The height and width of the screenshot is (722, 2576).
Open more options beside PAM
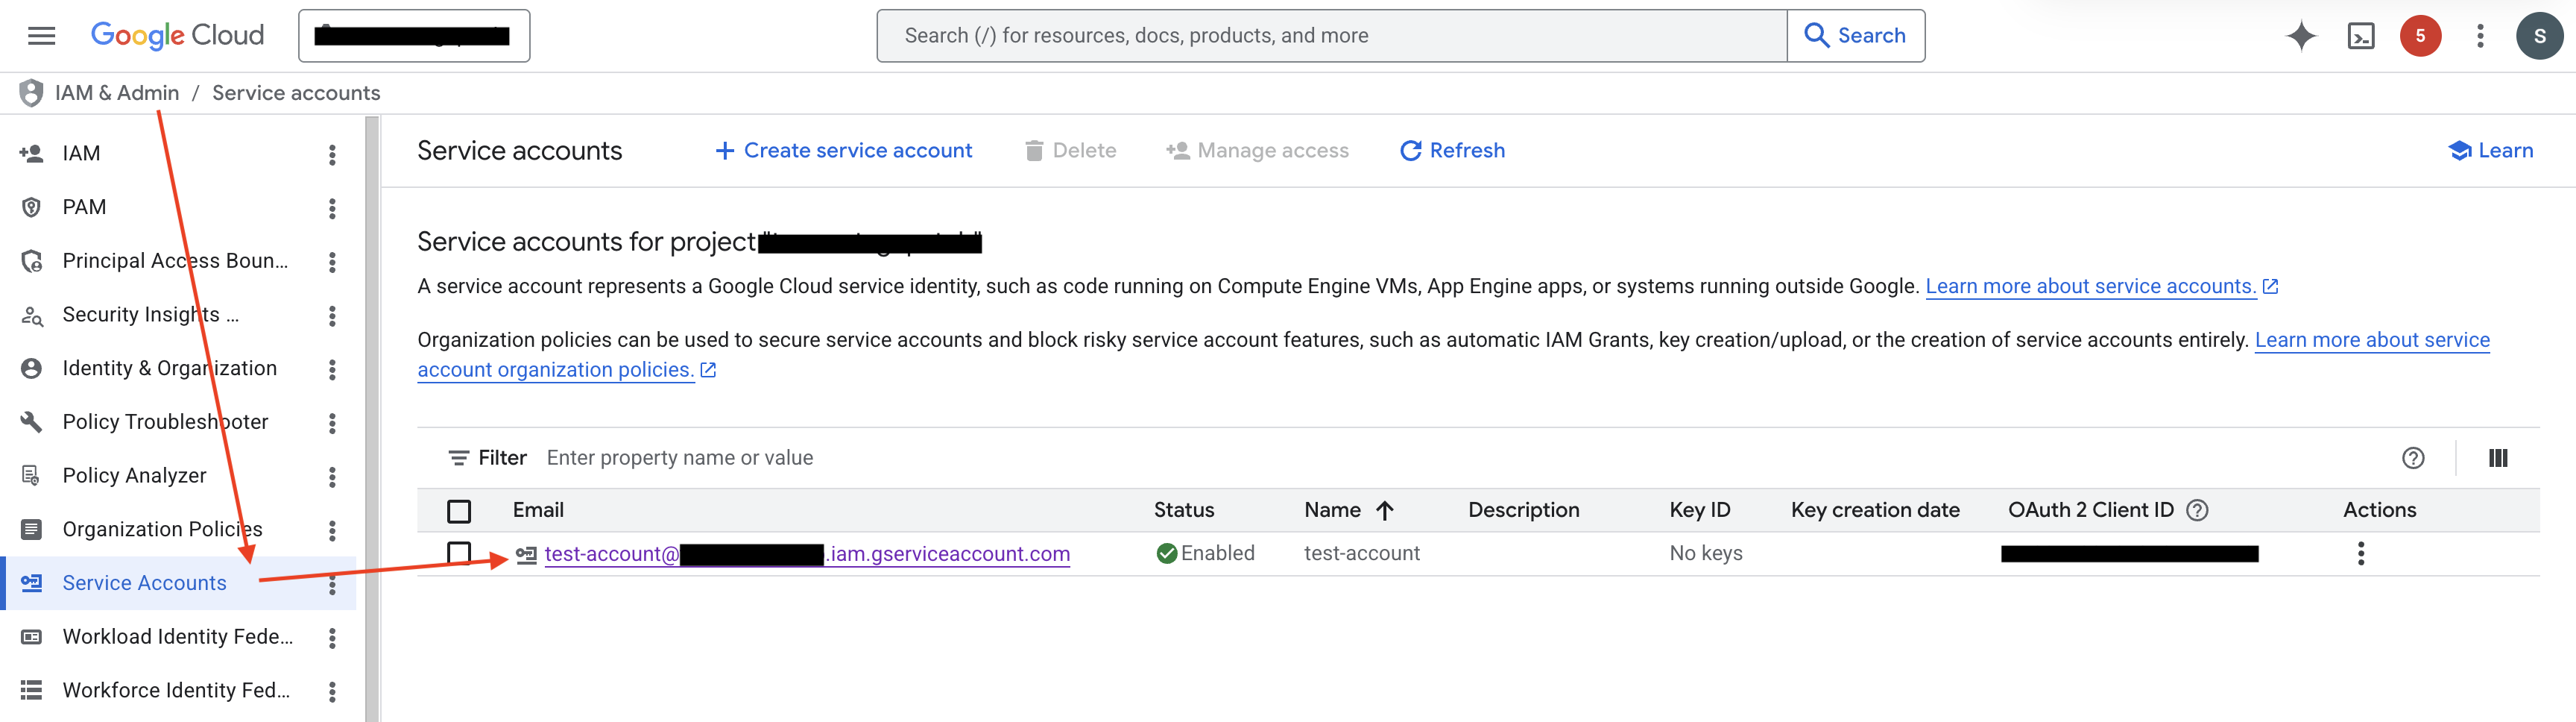[x=332, y=208]
